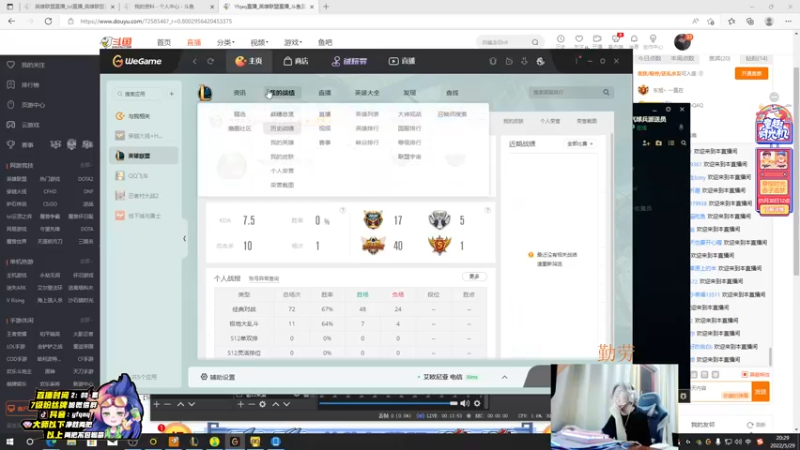This screenshot has width=800, height=450.
Task: Click 排行榜 in Douyu left sidebar
Action: (x=24, y=85)
